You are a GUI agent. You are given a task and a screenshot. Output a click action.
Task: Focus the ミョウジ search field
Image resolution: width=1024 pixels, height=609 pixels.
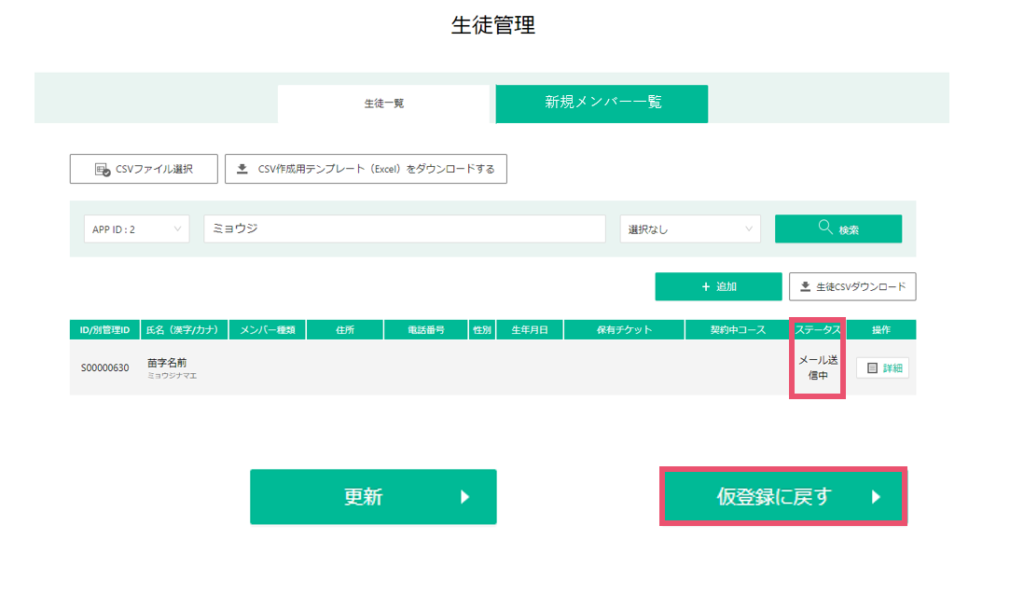pyautogui.click(x=404, y=228)
